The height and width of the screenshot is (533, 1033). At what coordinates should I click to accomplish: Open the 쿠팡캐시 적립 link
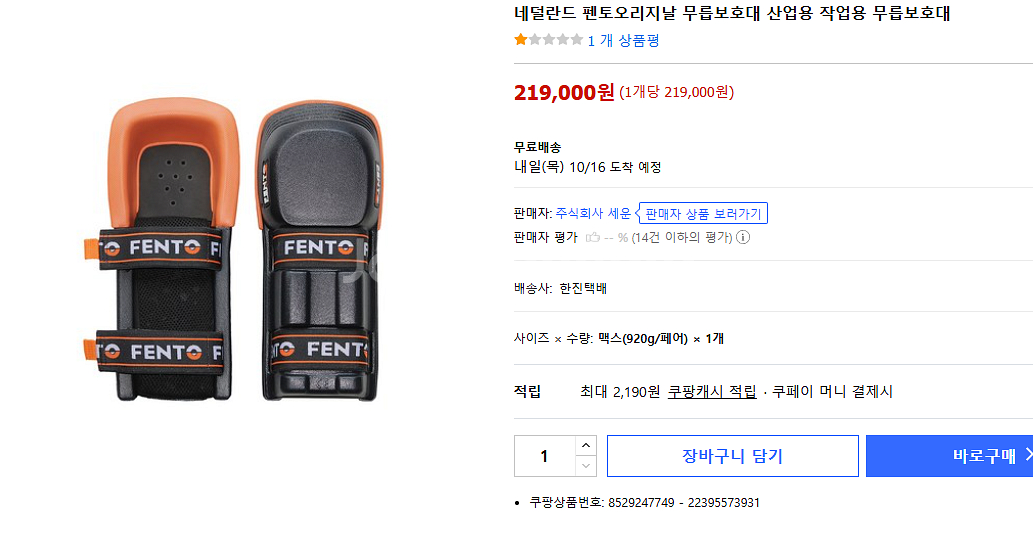pos(712,392)
